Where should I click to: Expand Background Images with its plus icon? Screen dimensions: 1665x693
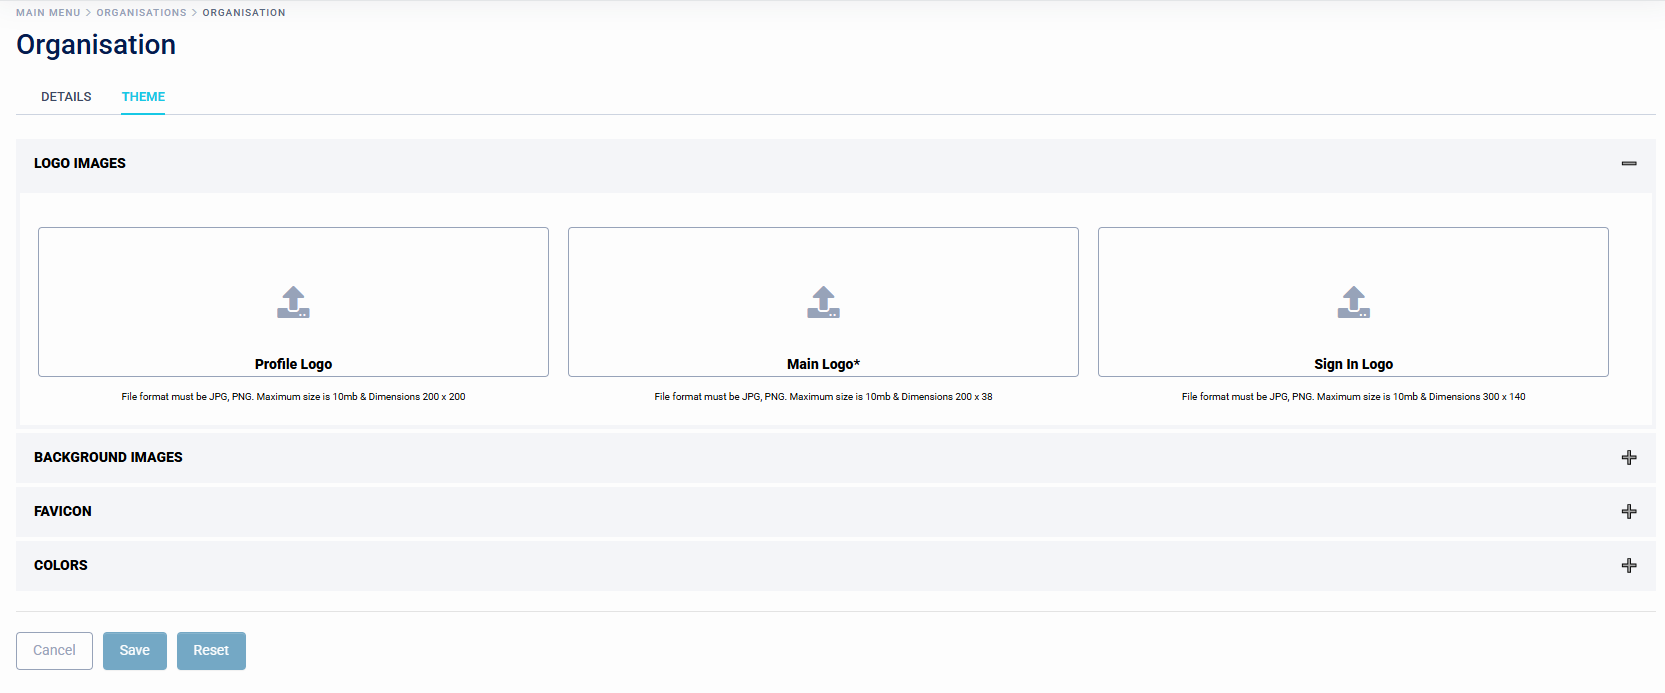tap(1629, 457)
